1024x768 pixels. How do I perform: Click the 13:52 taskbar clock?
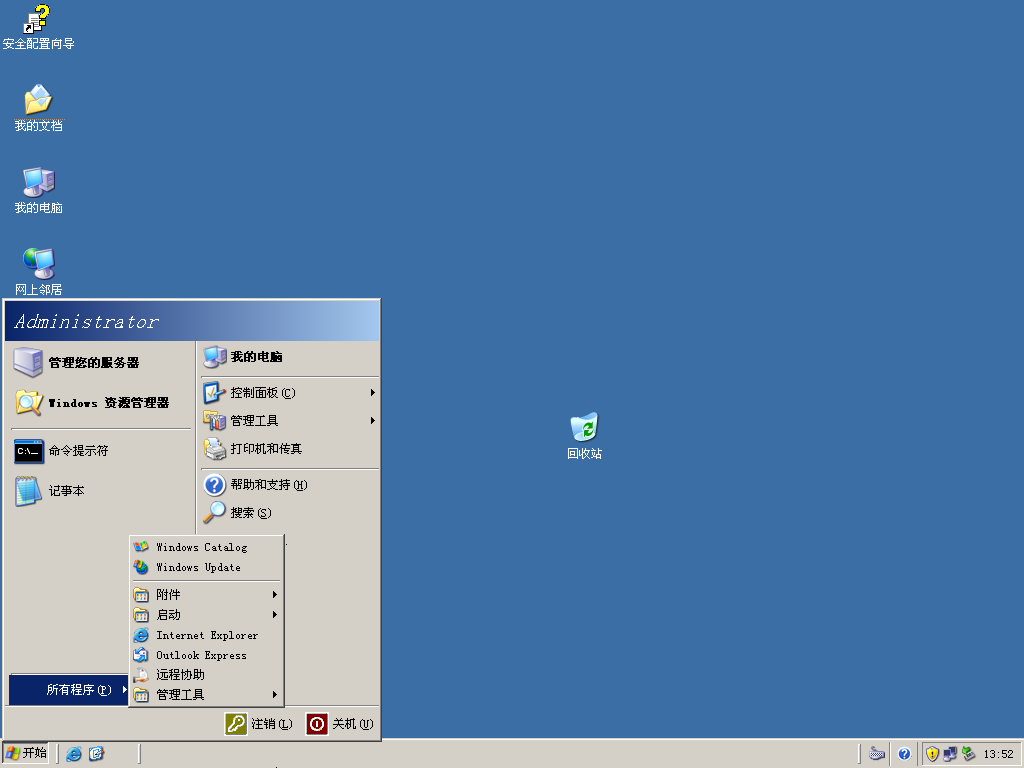tap(999, 754)
